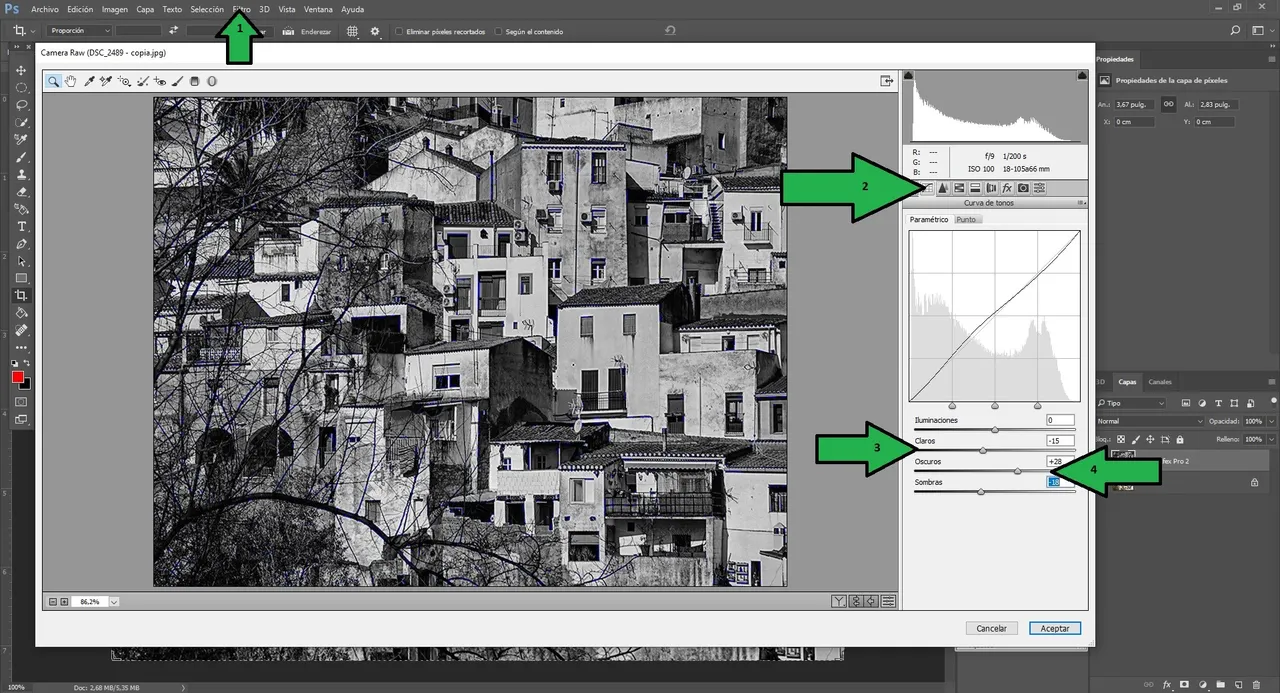Viewport: 1280px width, 693px height.
Task: Open the Selección menu
Action: [207, 9]
